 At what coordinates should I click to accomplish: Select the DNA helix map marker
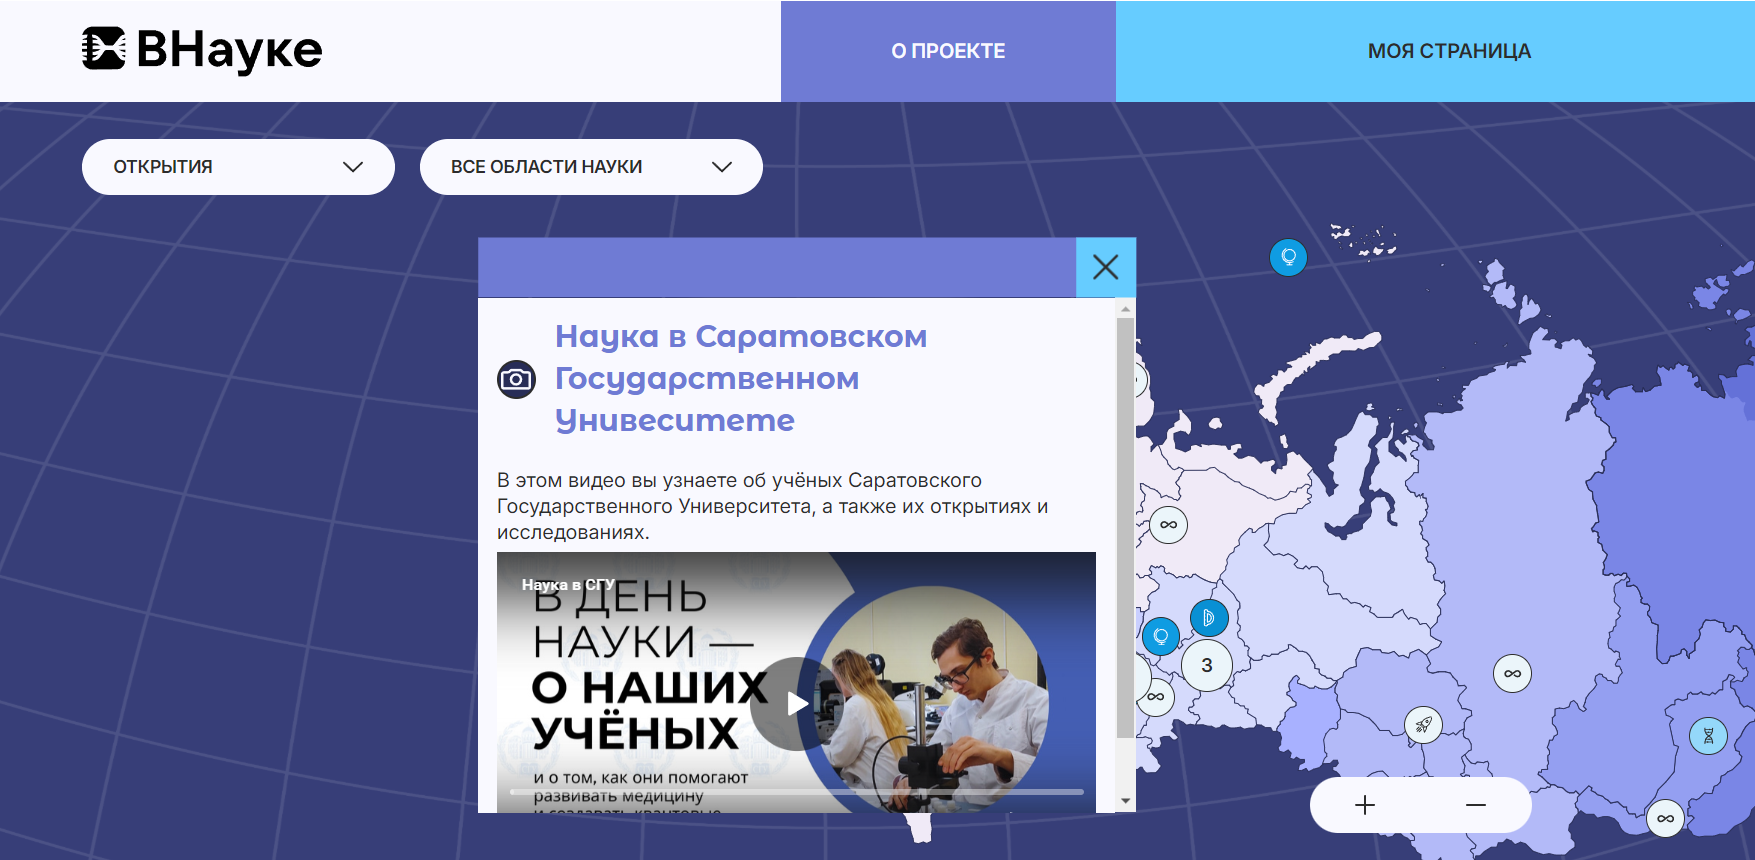[x=1708, y=736]
